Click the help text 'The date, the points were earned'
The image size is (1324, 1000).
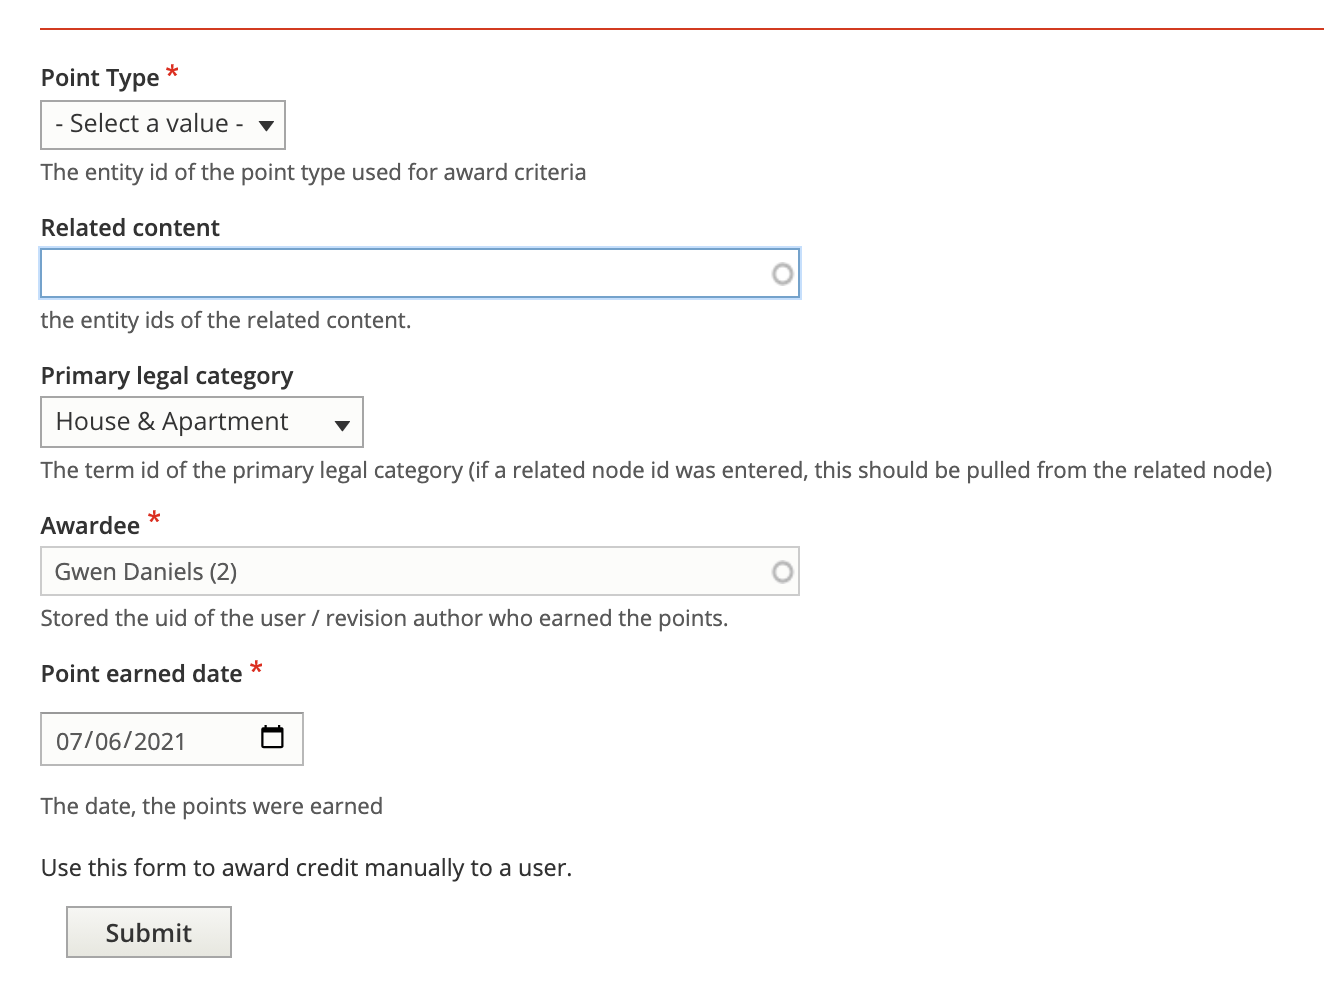pos(212,806)
